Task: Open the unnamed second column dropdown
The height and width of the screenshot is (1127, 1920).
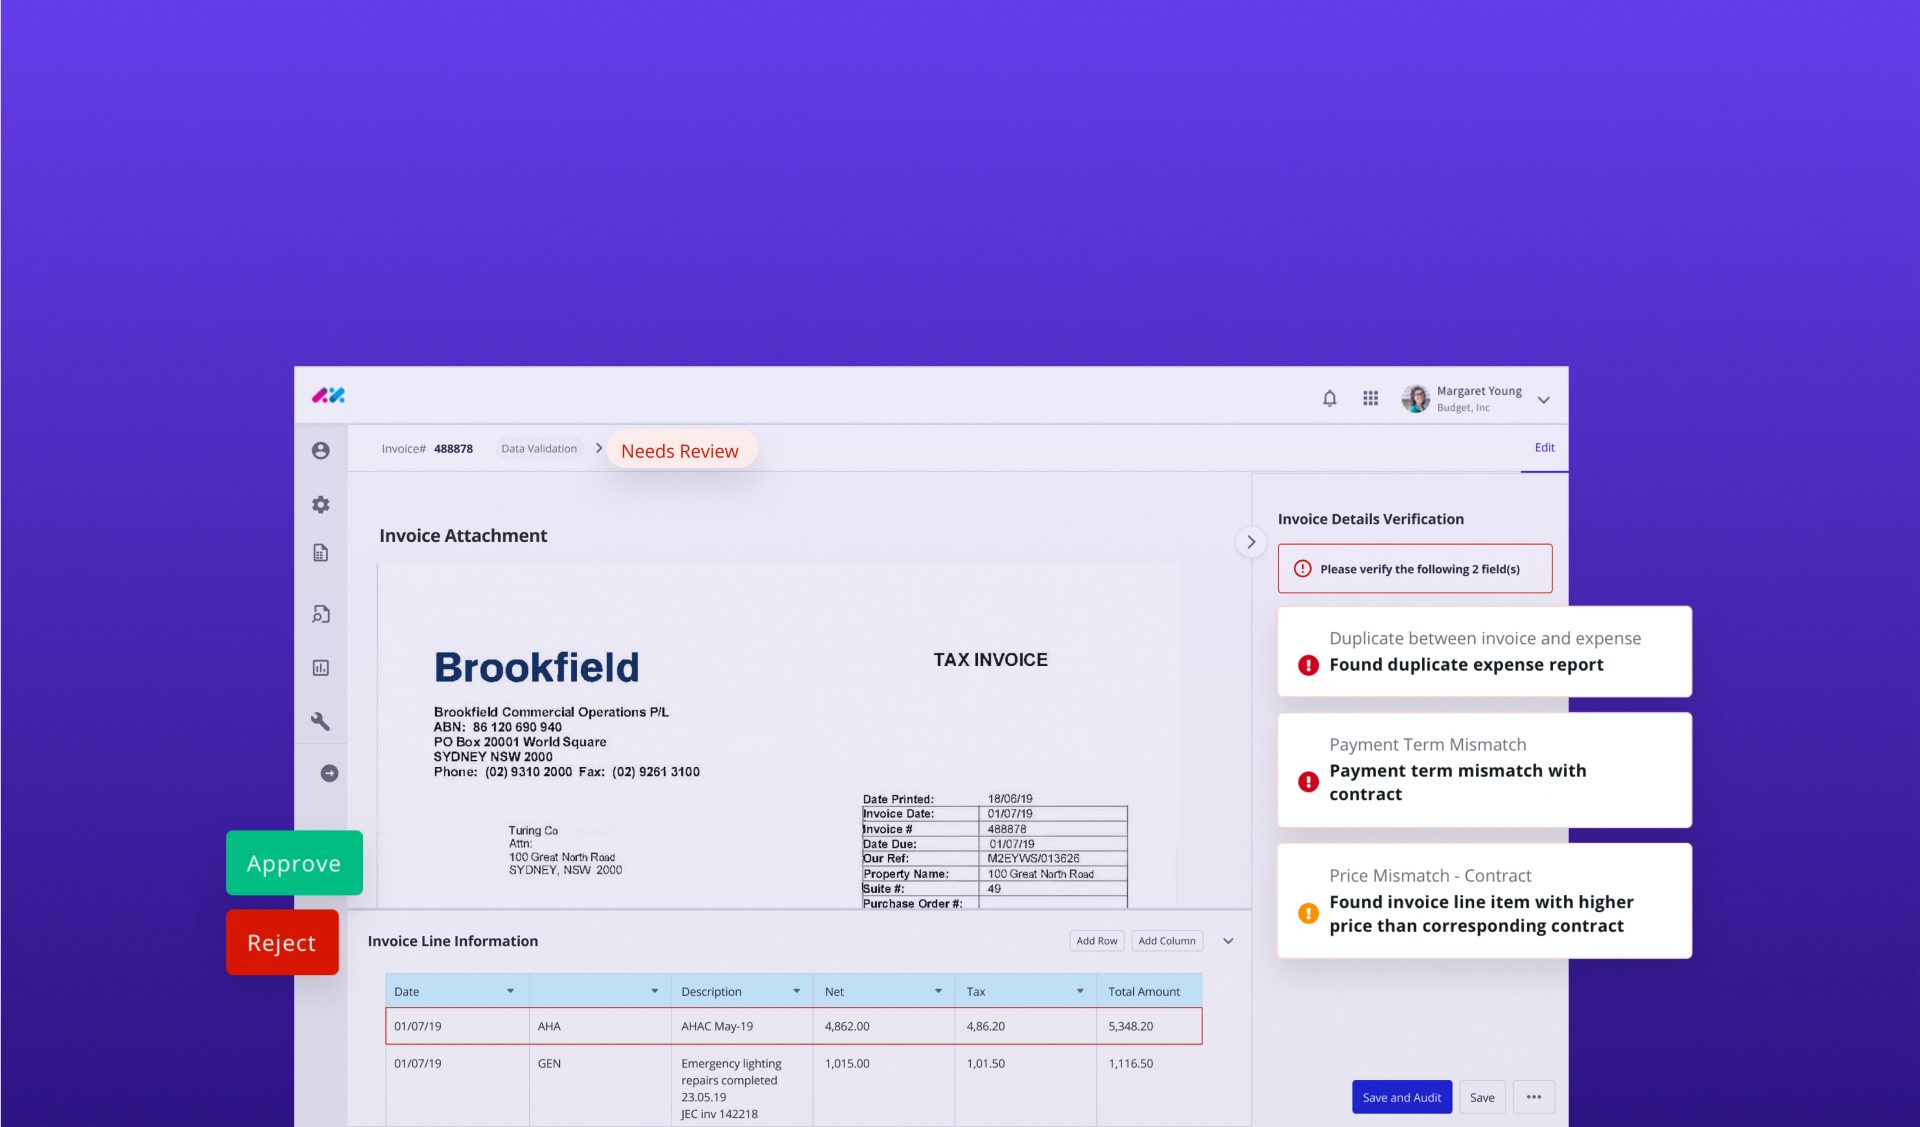Action: tap(655, 991)
